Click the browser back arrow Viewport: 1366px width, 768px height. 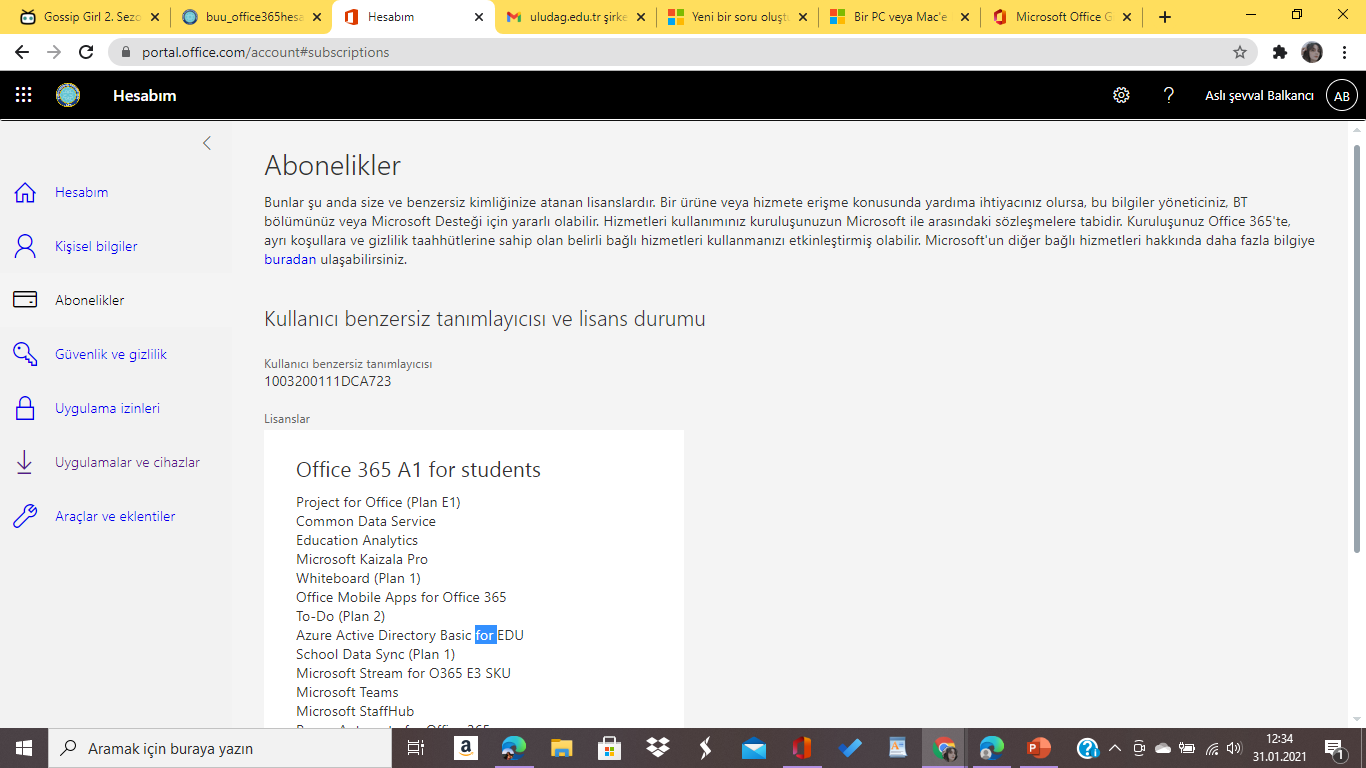(22, 52)
